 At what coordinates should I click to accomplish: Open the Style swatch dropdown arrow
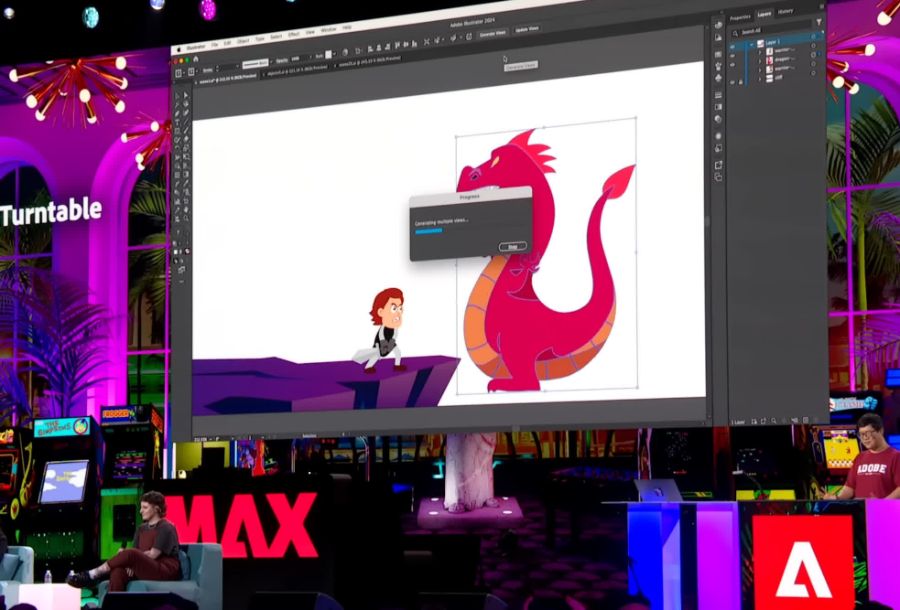click(334, 54)
